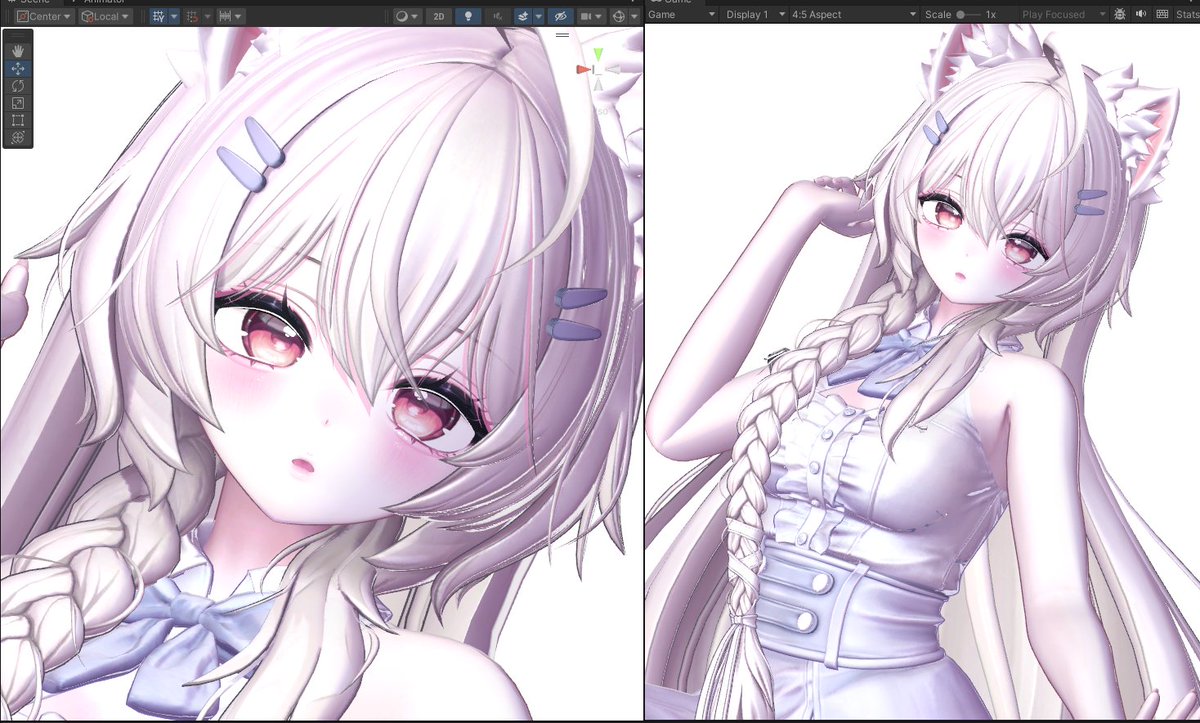The height and width of the screenshot is (723, 1200).
Task: Open the Center pivot dropdown
Action: [x=44, y=16]
